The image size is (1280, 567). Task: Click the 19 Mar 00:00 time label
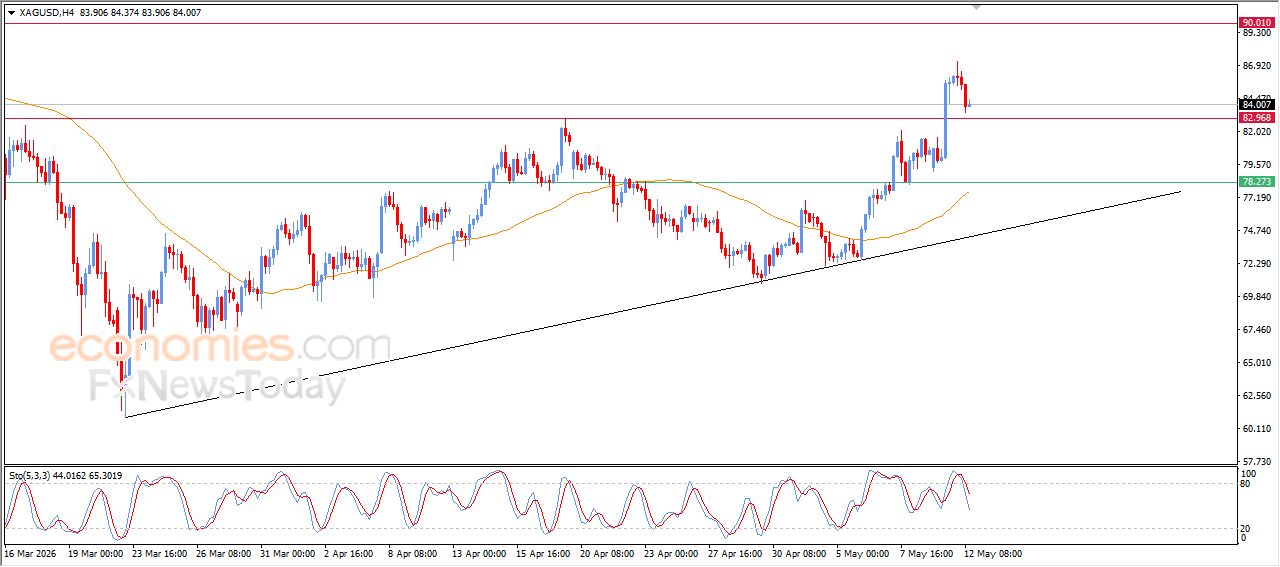(x=95, y=553)
